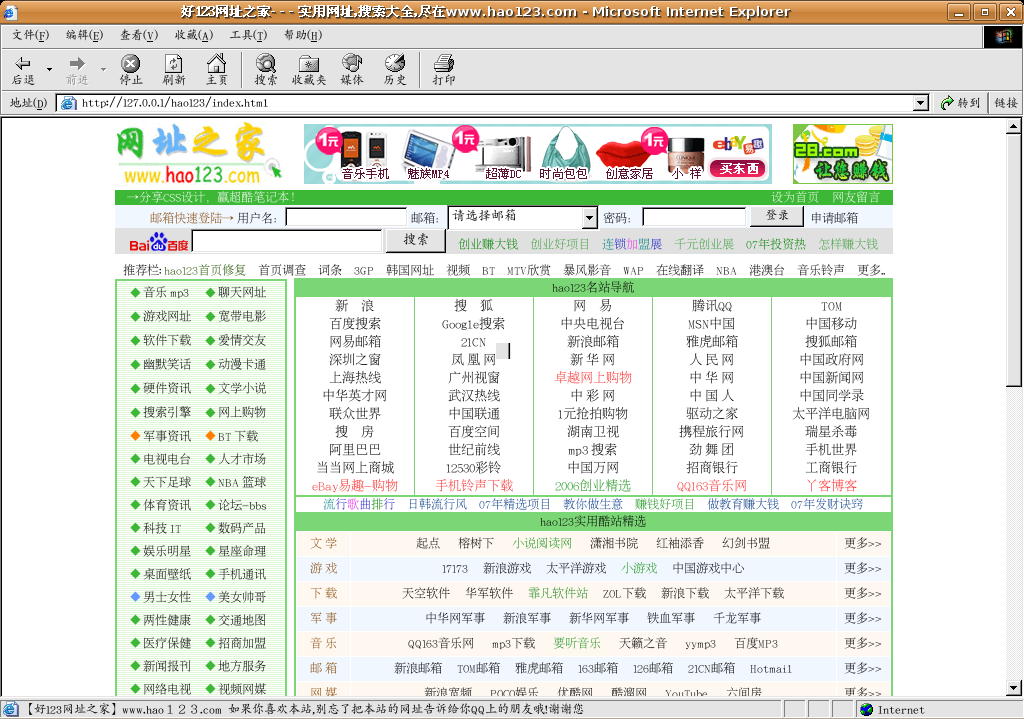Viewport: 1024px width, 719px height.
Task: Click the Stop (停止) toolbar icon
Action: (131, 63)
